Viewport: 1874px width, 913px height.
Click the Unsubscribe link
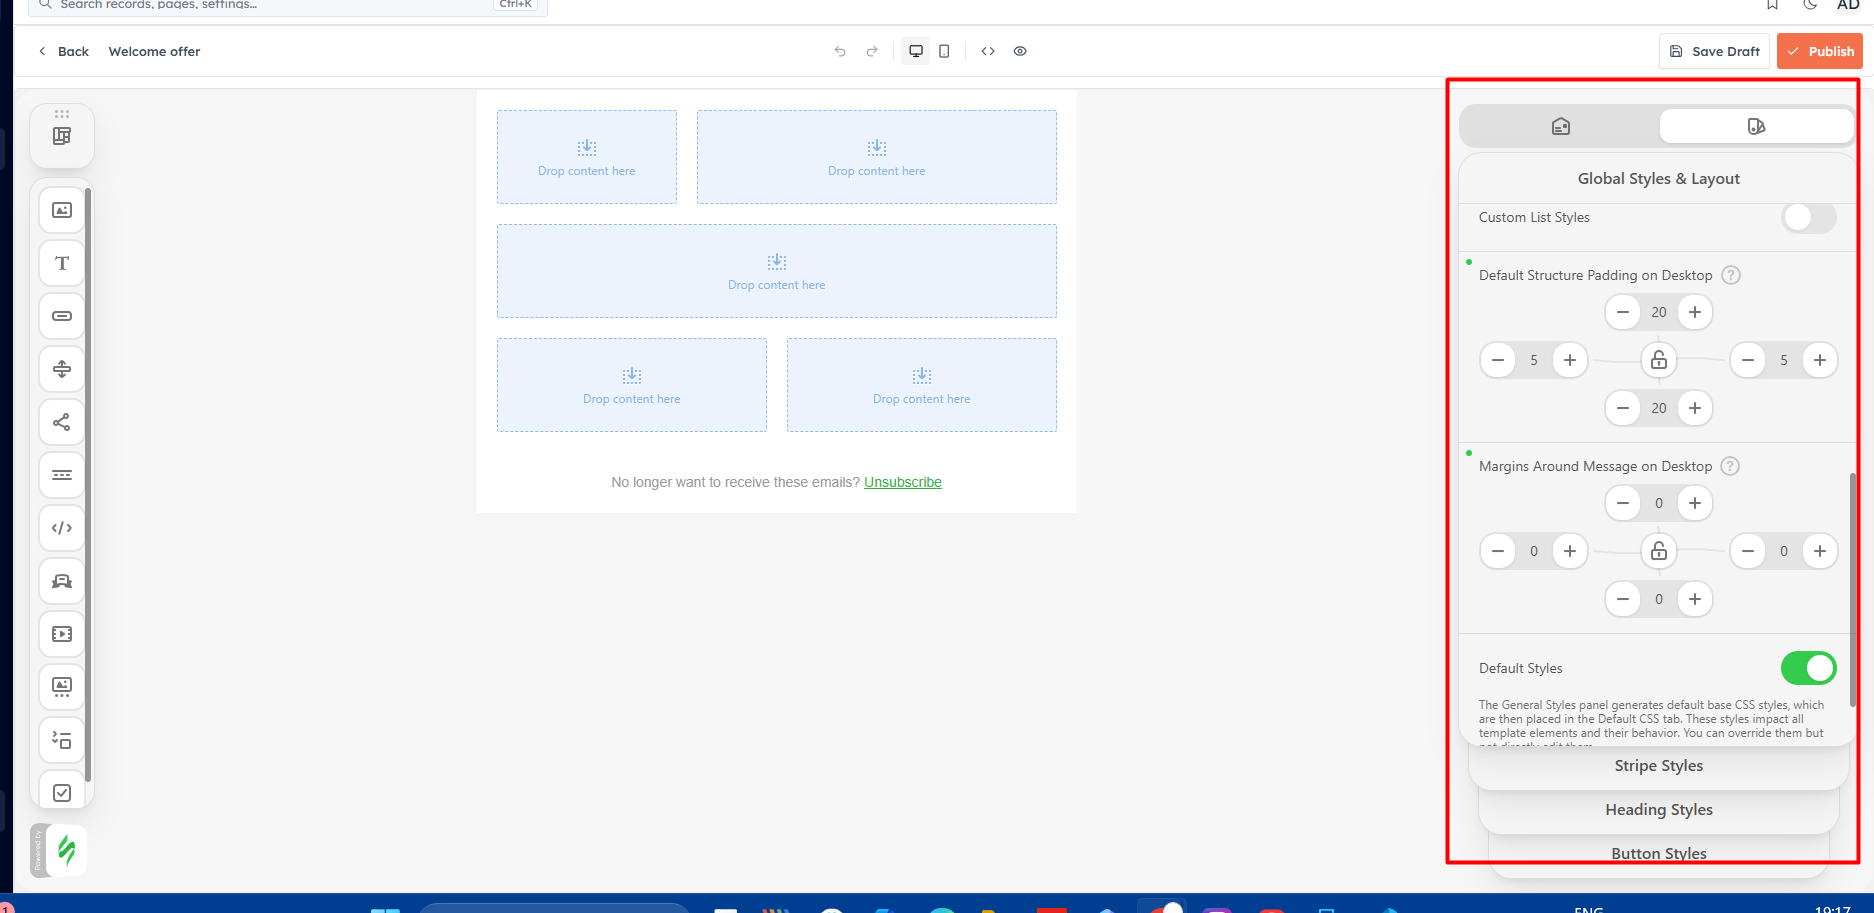point(902,482)
